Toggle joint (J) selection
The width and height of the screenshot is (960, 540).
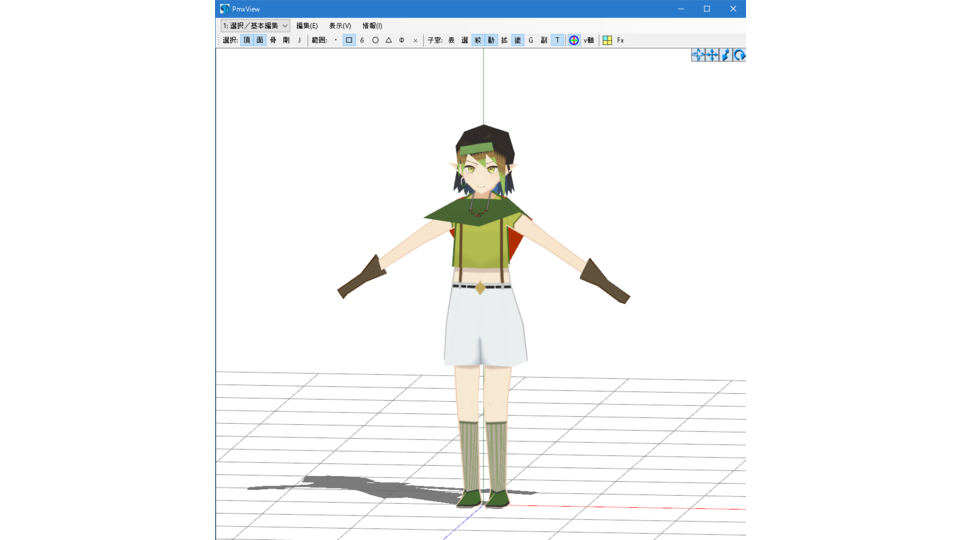[299, 41]
